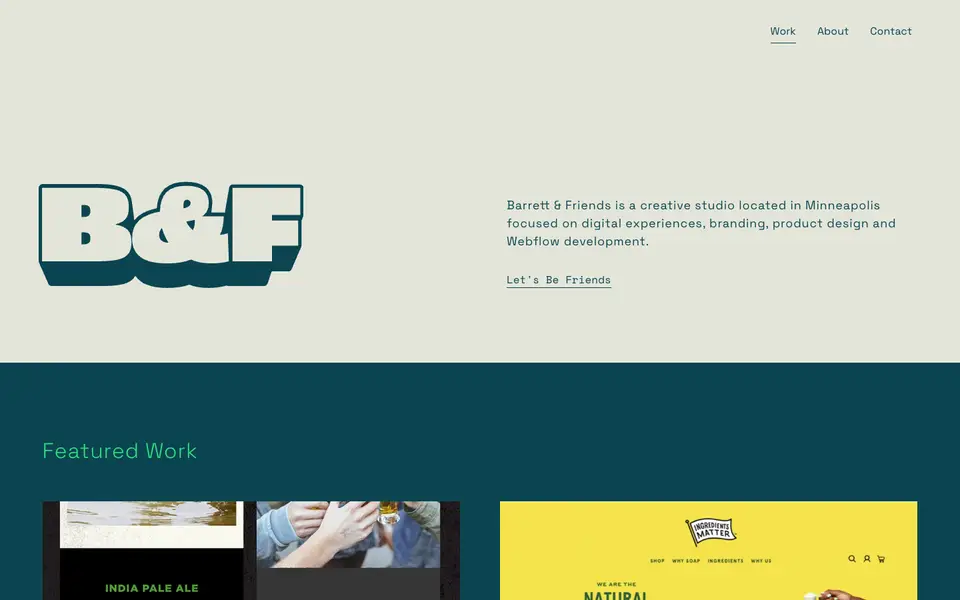Click the cart icon in yellow preview
Viewport: 960px width, 600px height.
pos(881,559)
